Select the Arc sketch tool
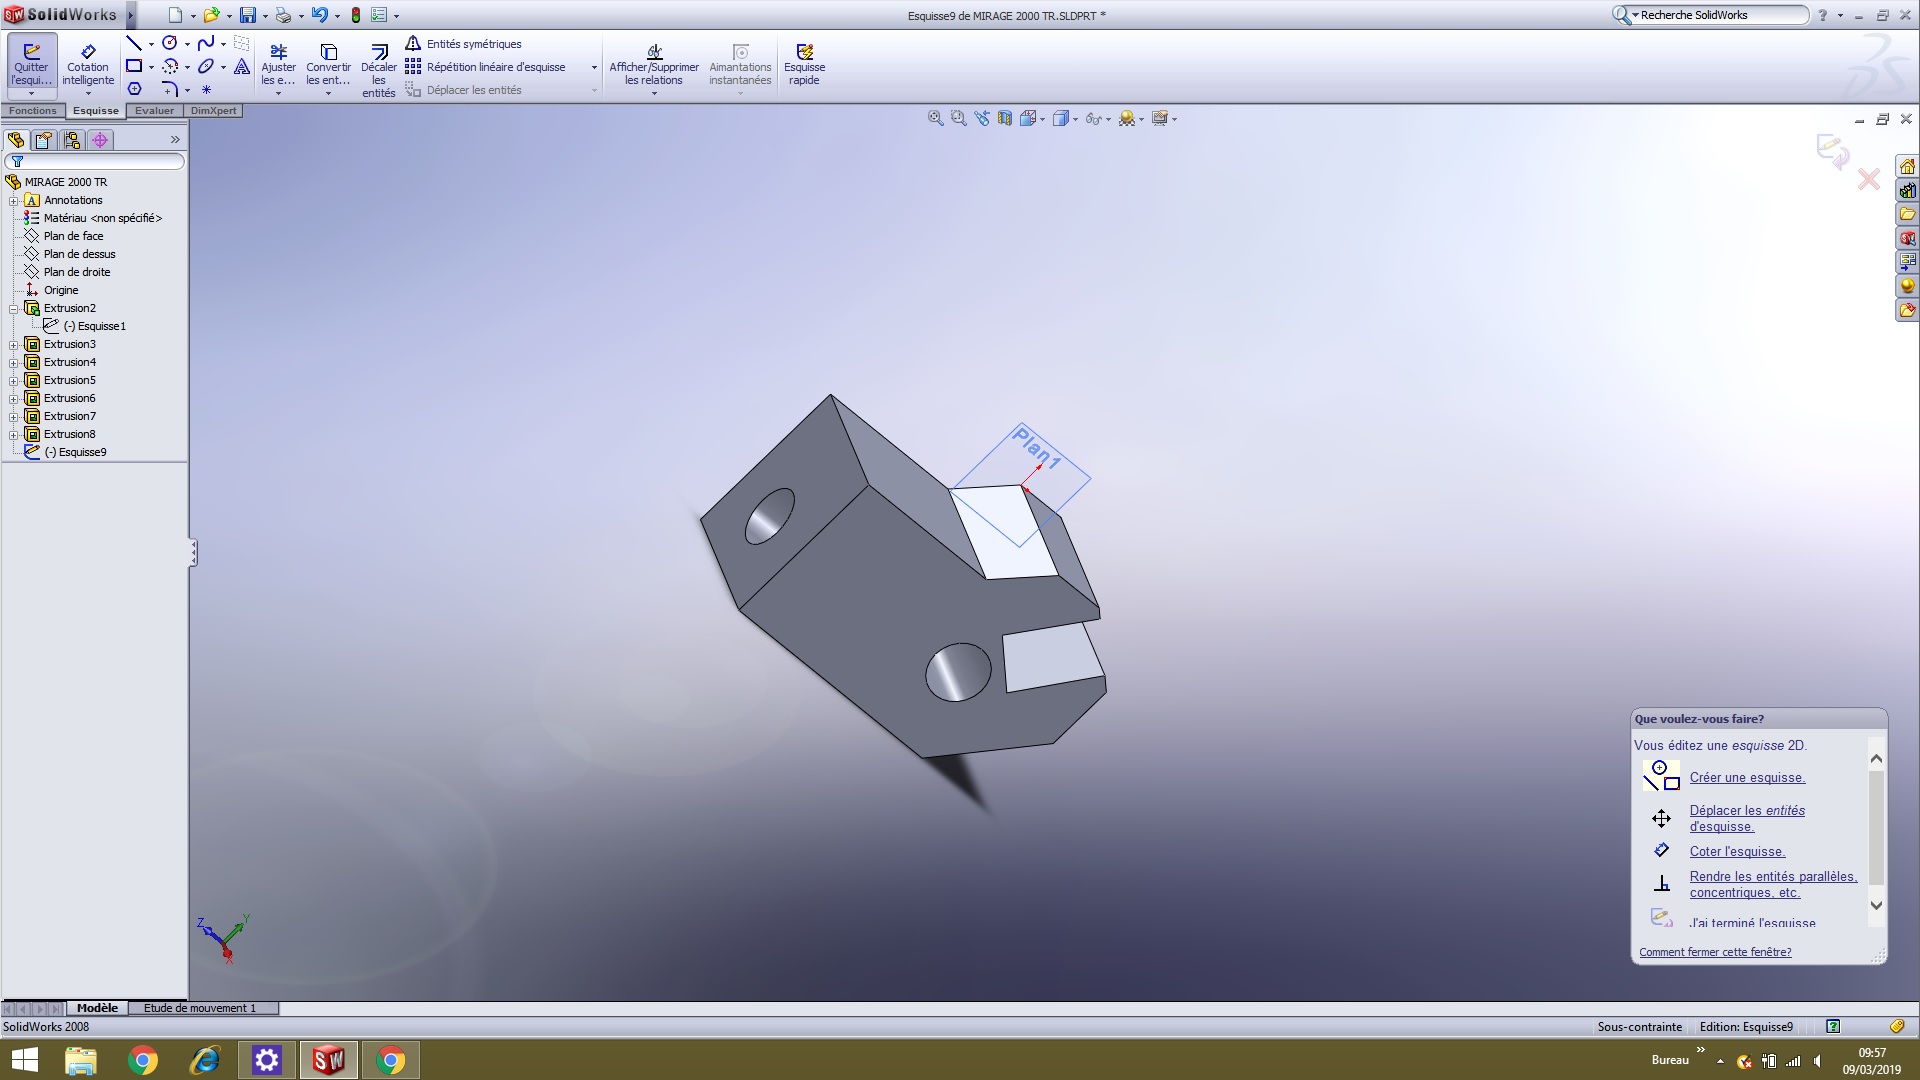Image resolution: width=1920 pixels, height=1080 pixels. (x=170, y=66)
